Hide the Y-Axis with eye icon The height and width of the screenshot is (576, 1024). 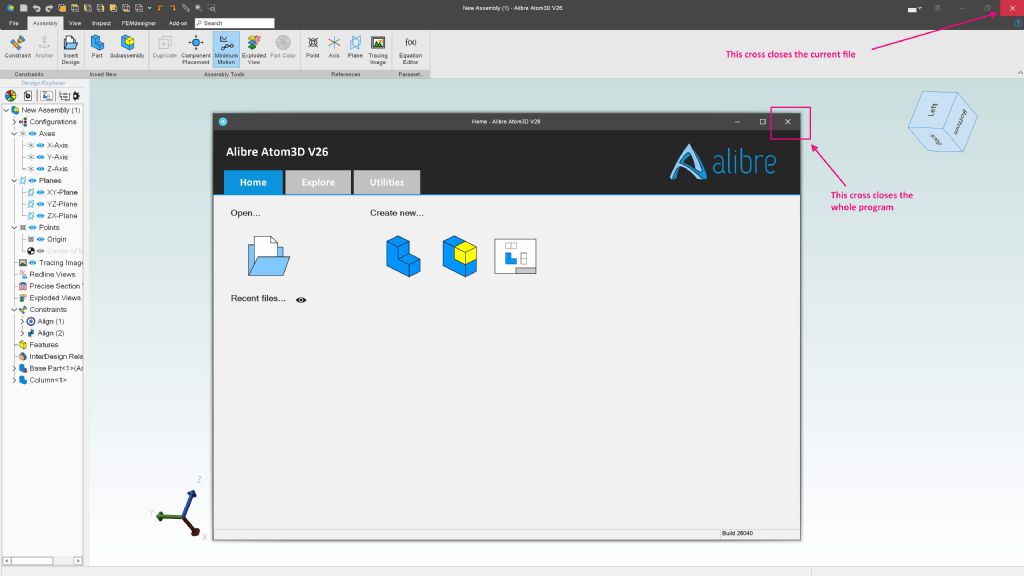pos(40,157)
